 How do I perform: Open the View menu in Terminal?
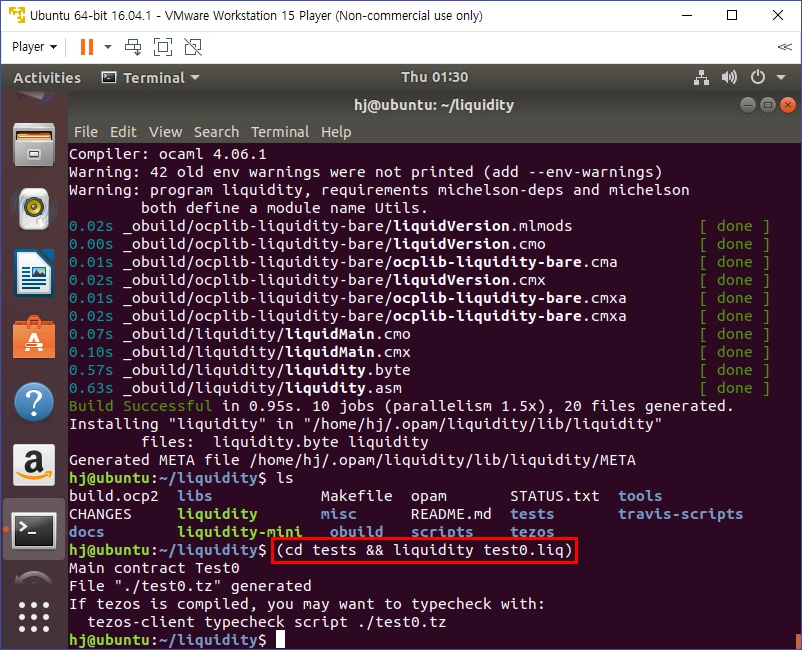click(x=165, y=132)
